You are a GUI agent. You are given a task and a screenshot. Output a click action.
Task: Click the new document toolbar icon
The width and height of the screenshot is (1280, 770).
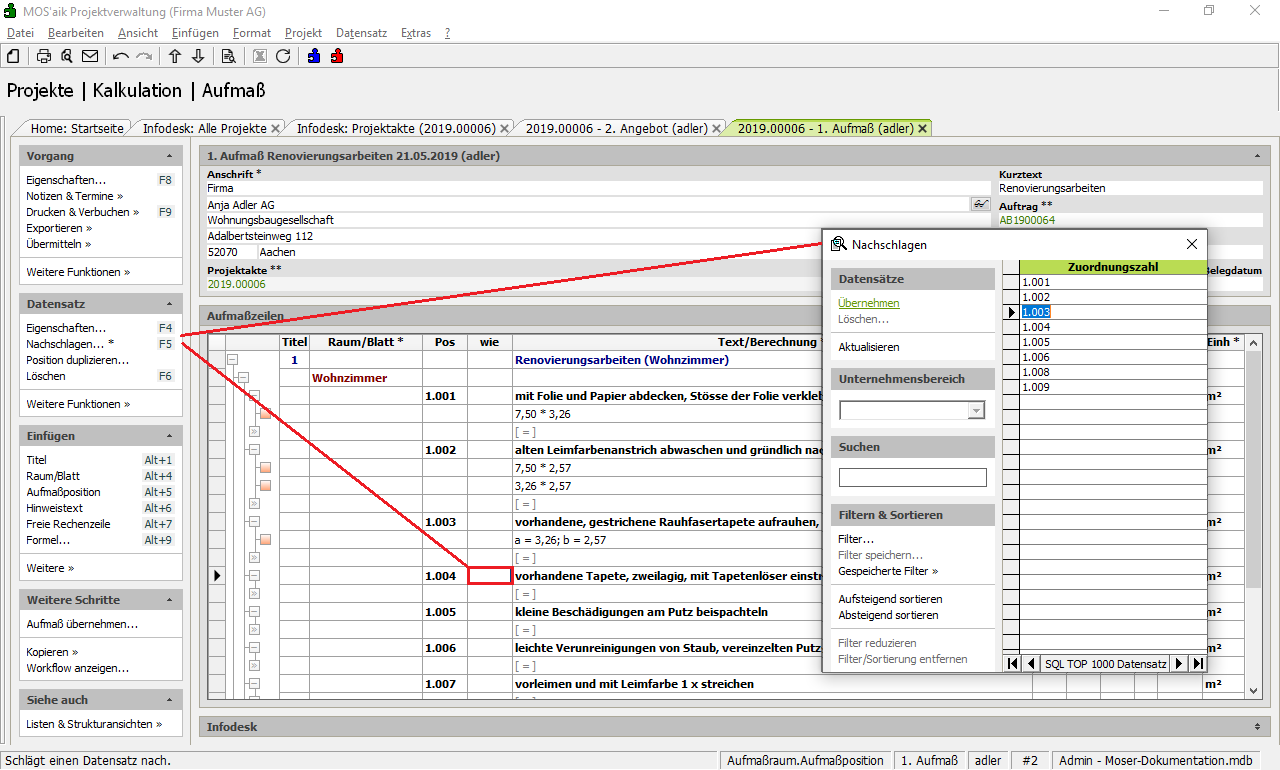pyautogui.click(x=13, y=56)
